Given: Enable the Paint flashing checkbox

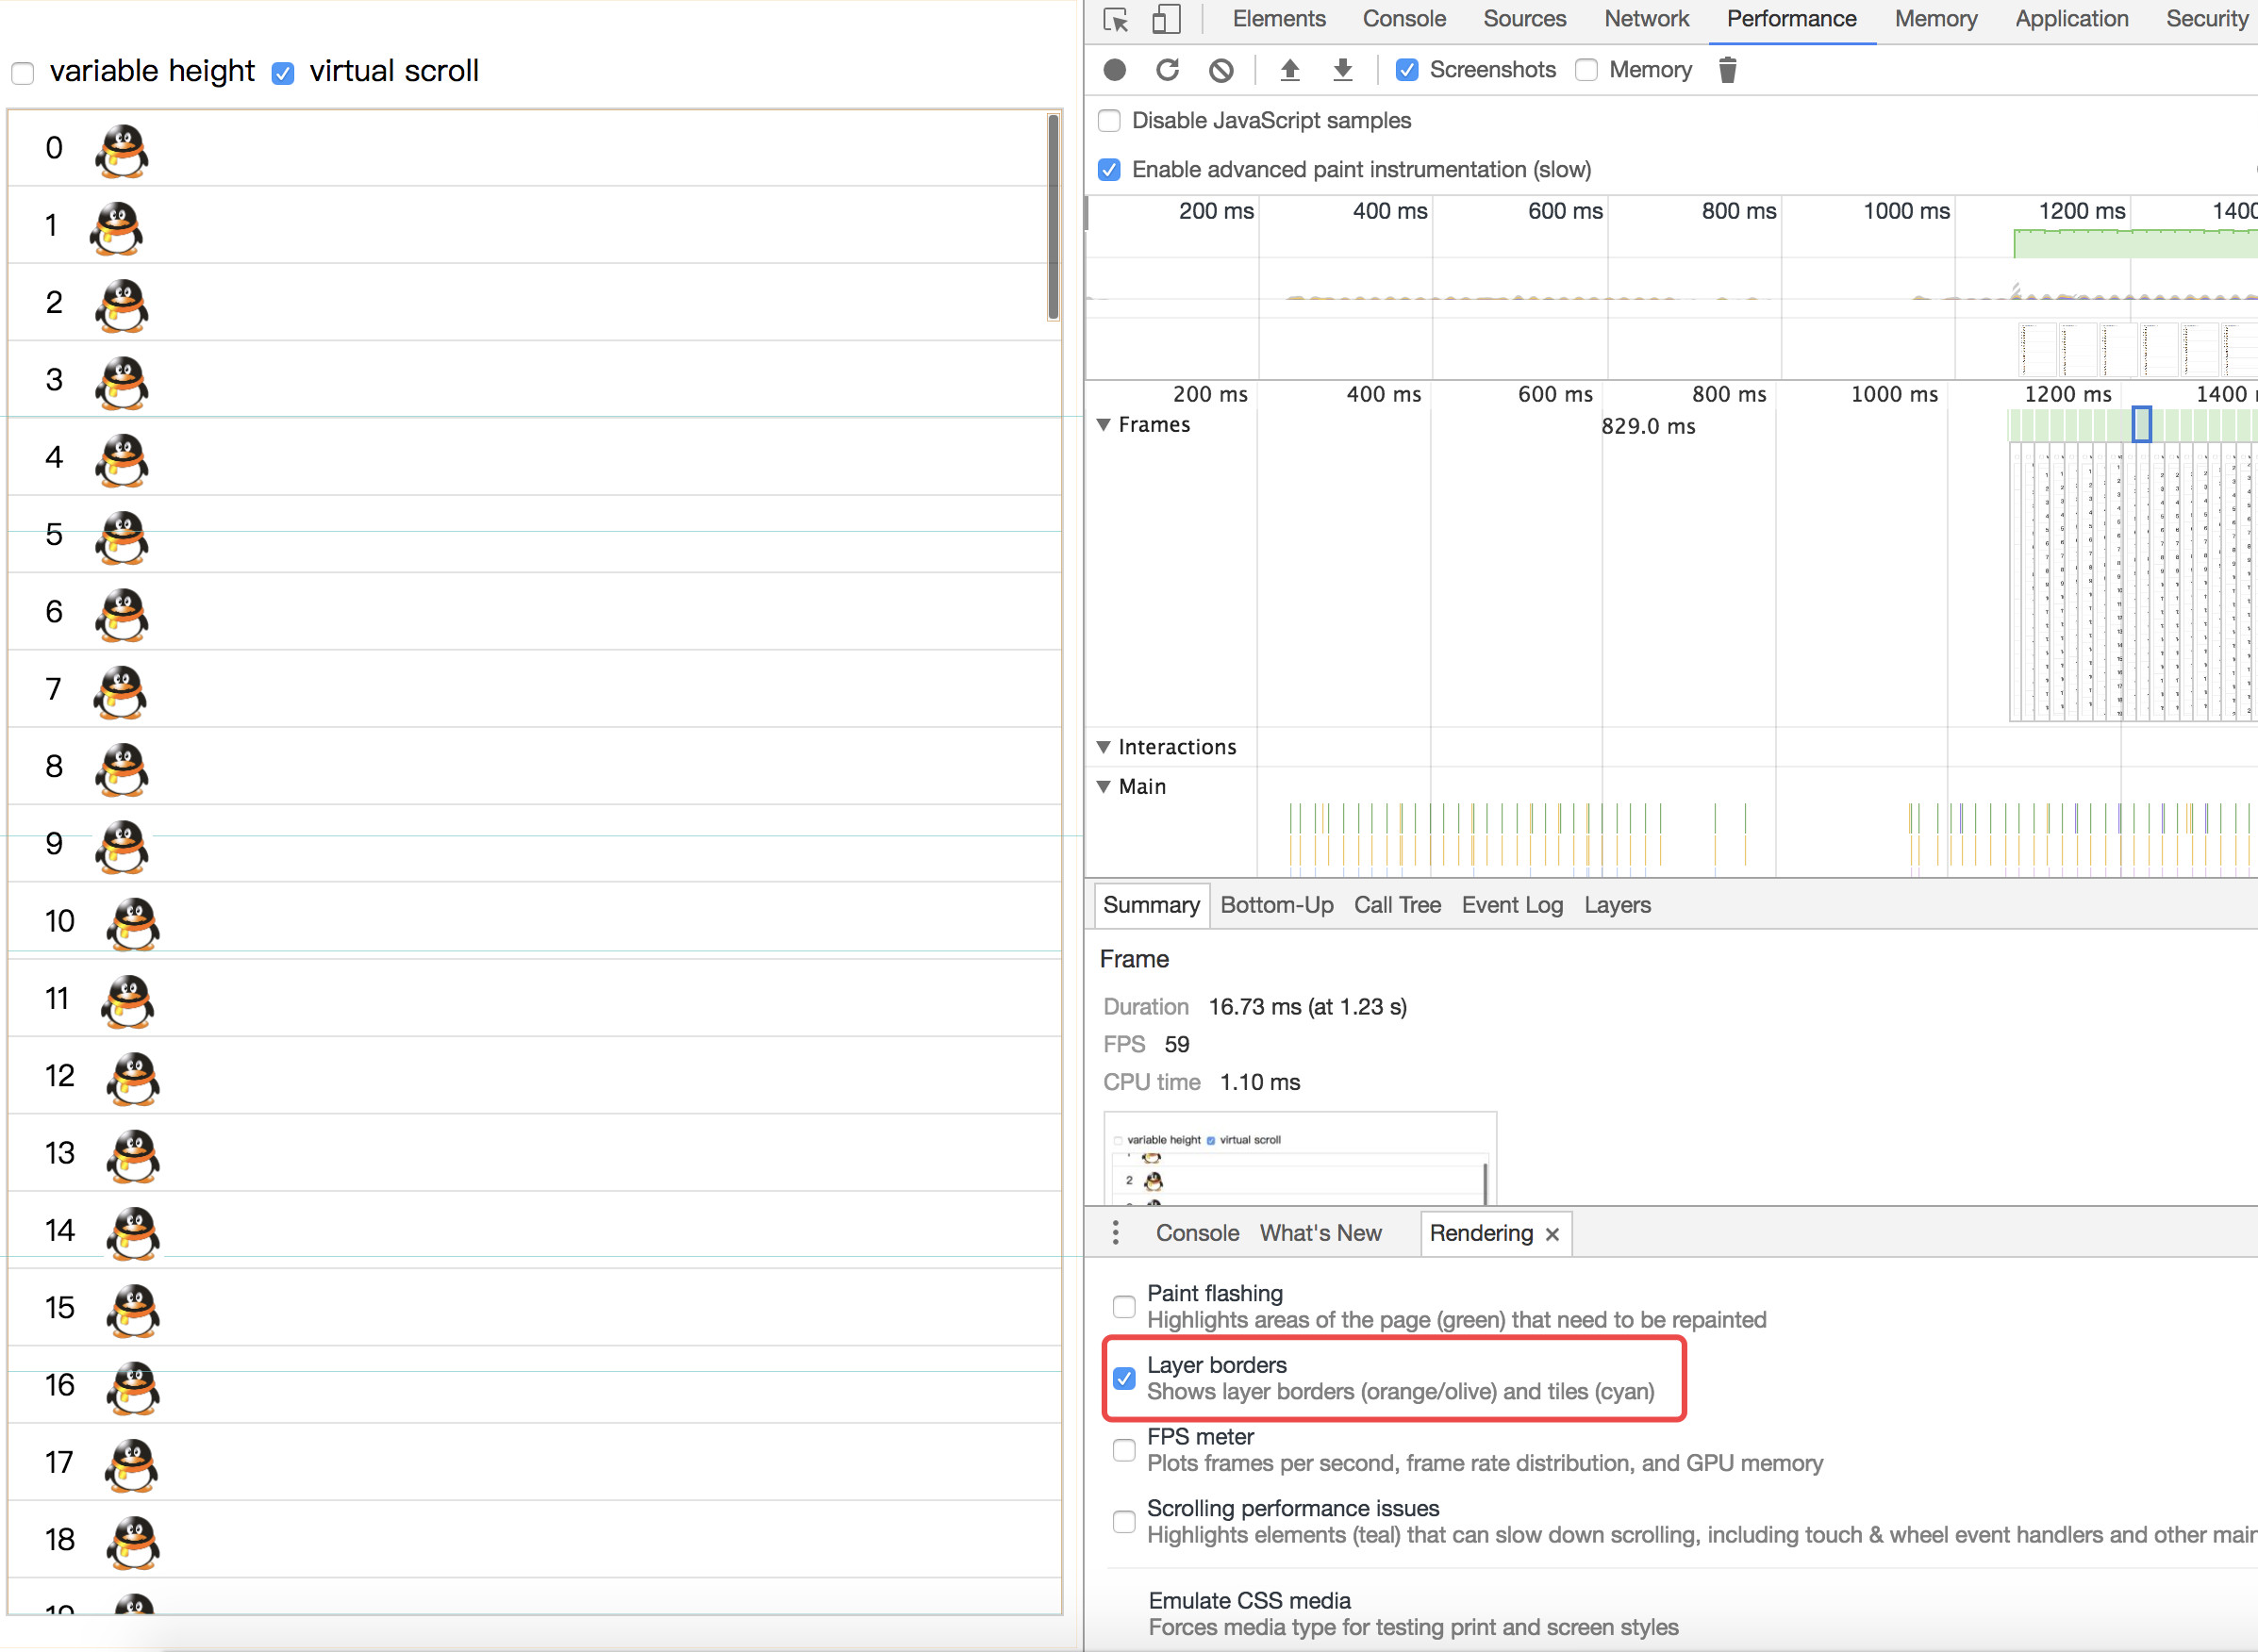Looking at the screenshot, I should [1124, 1306].
